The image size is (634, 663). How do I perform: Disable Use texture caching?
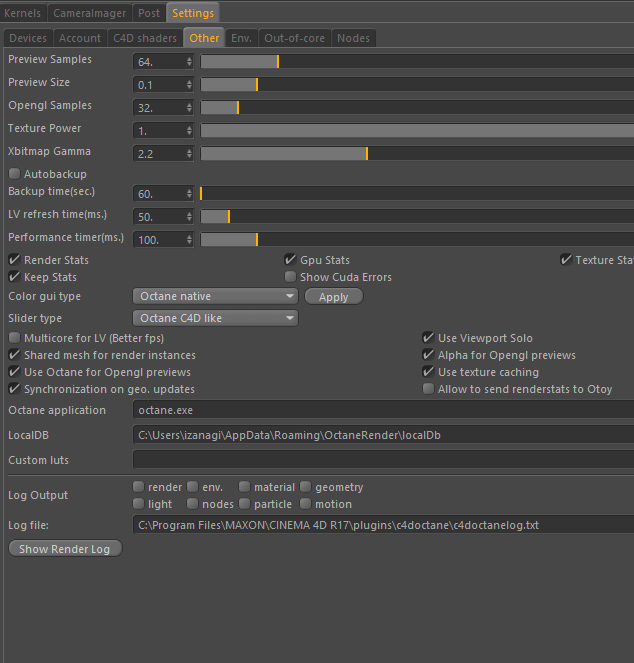[x=428, y=371]
